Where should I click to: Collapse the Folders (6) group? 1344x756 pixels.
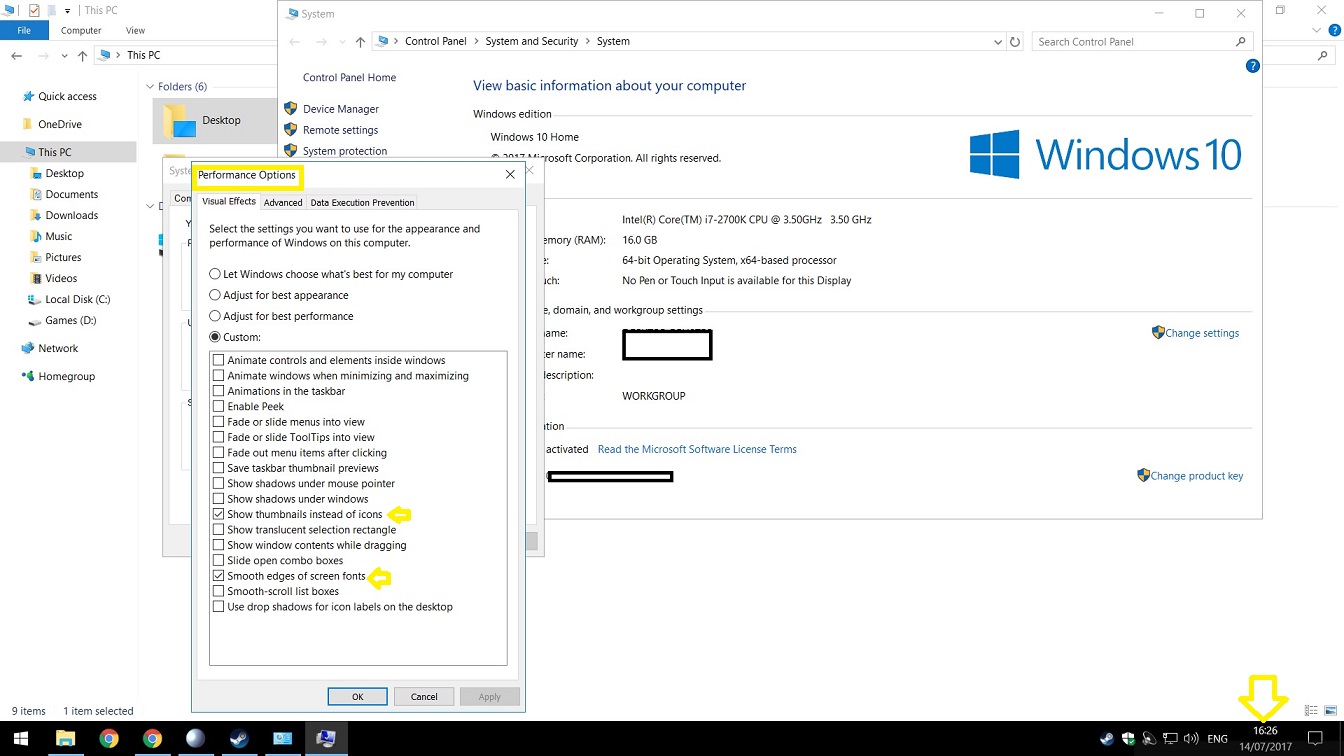point(151,87)
